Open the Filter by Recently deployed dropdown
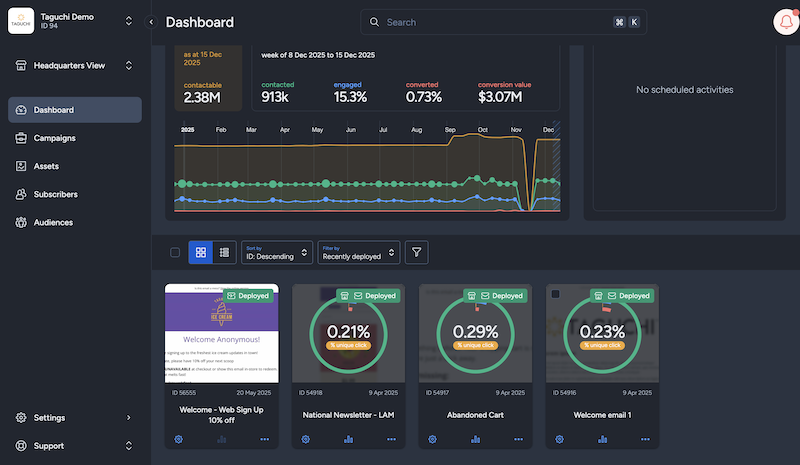800x465 pixels. (x=358, y=253)
